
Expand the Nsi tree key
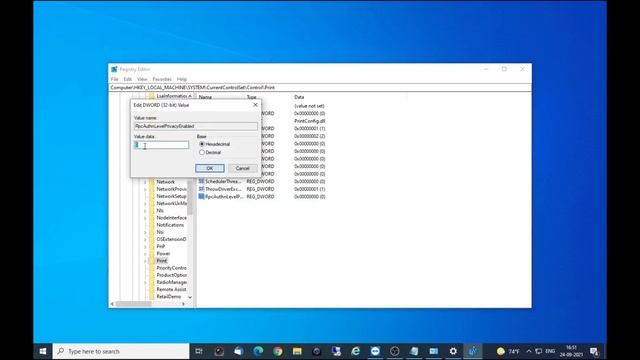pyautogui.click(x=145, y=232)
